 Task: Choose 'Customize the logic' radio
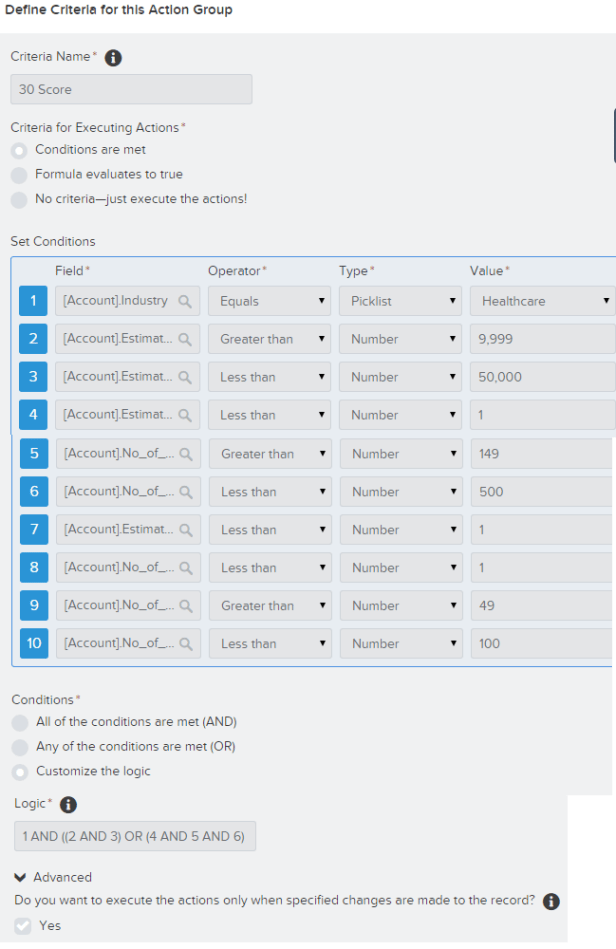[21, 772]
